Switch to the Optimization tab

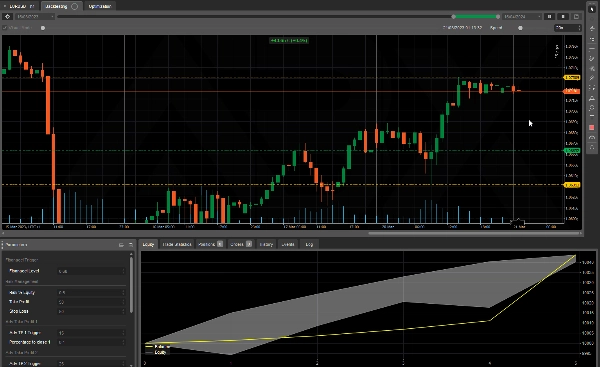[100, 6]
